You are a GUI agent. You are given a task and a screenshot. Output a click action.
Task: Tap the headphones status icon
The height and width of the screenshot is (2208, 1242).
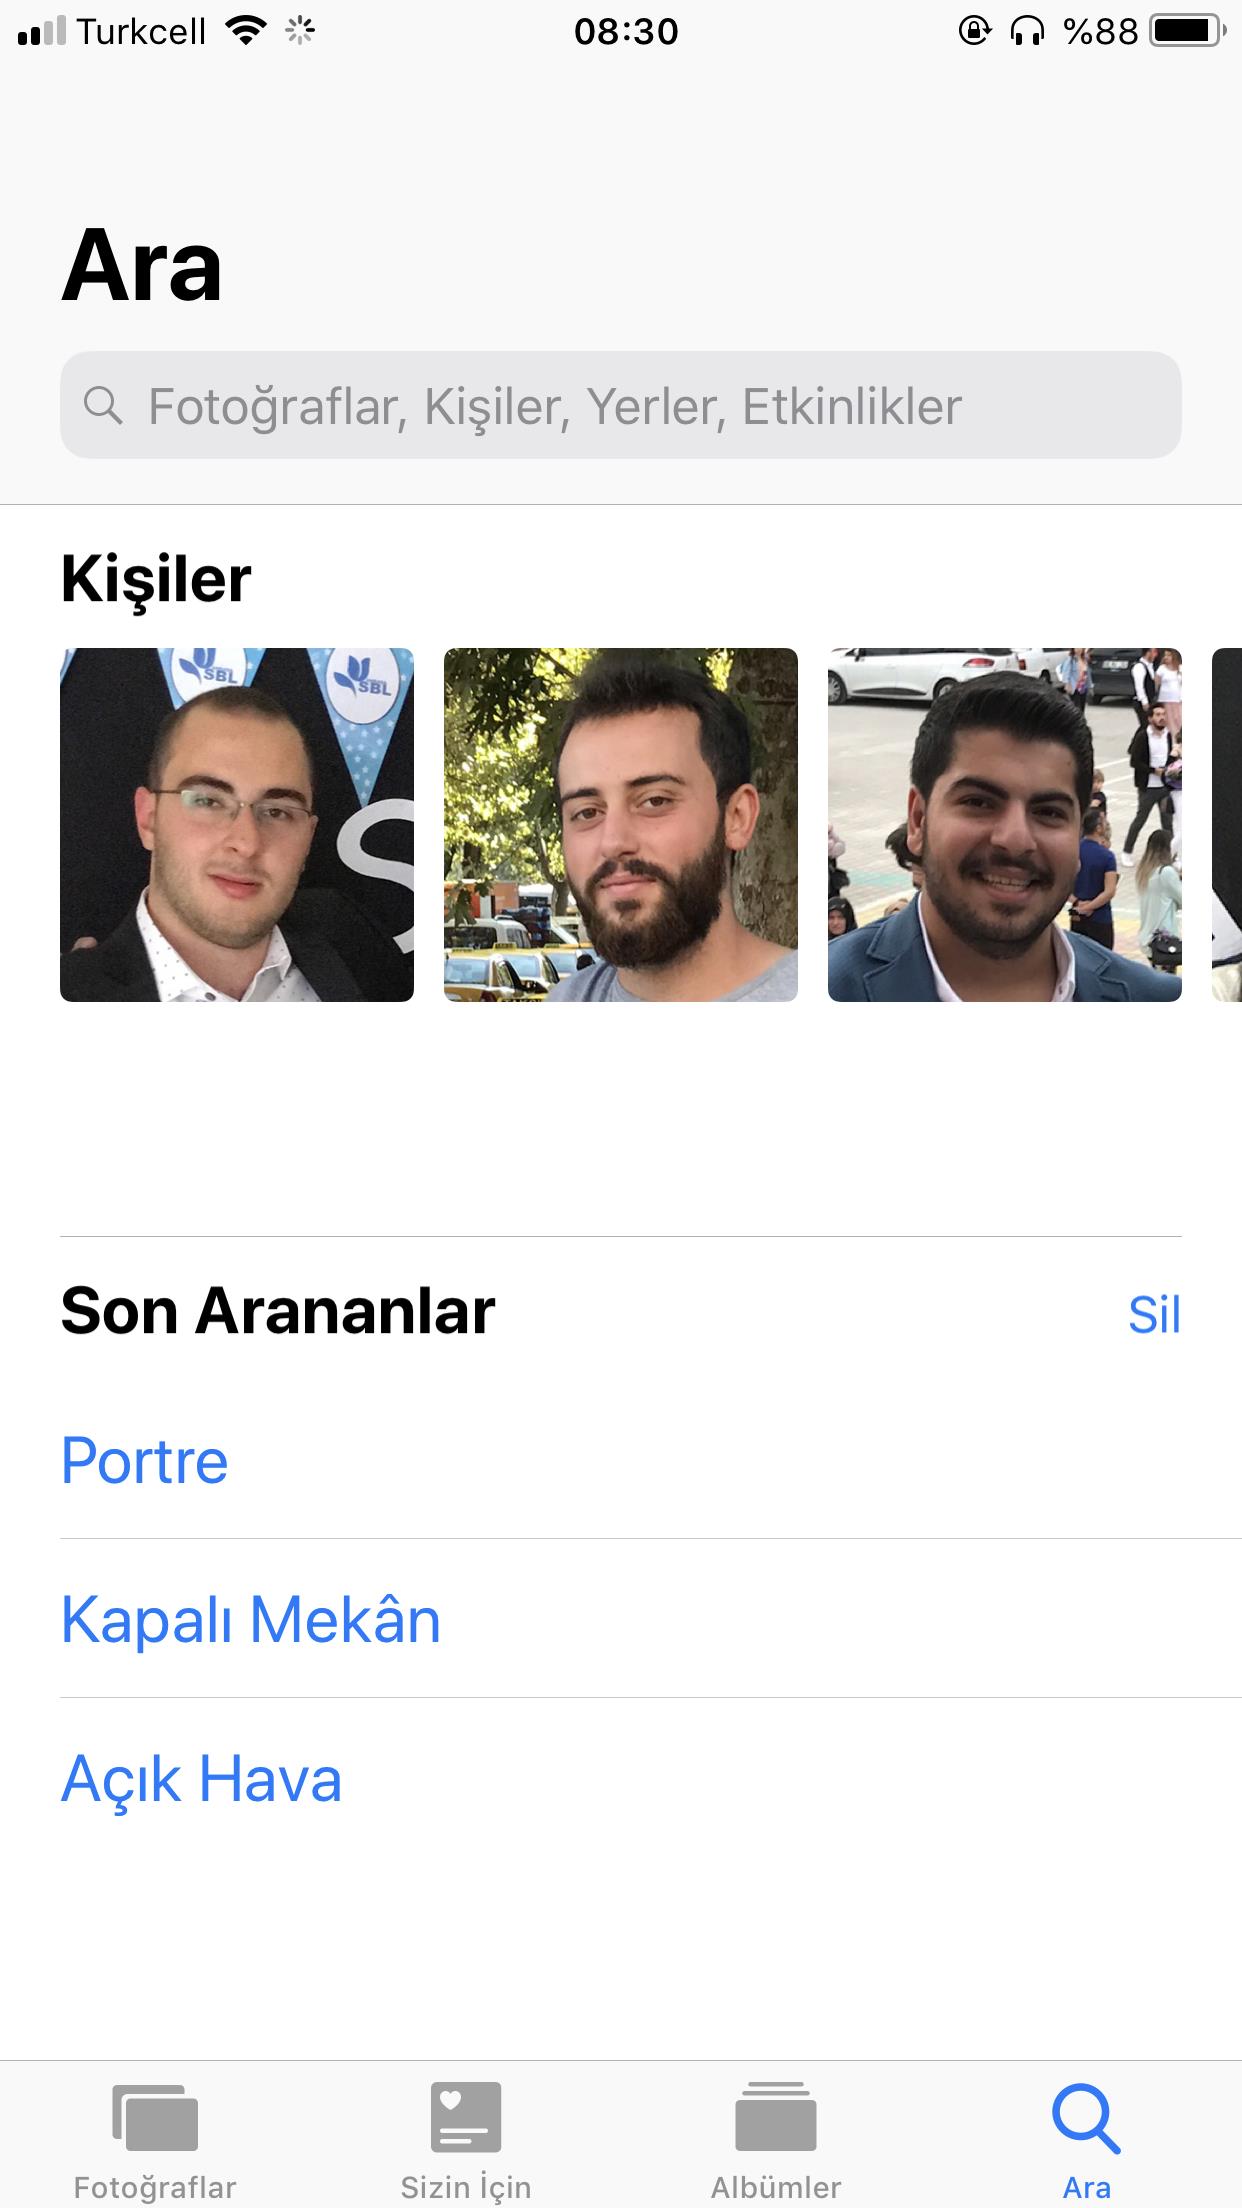pos(1027,31)
